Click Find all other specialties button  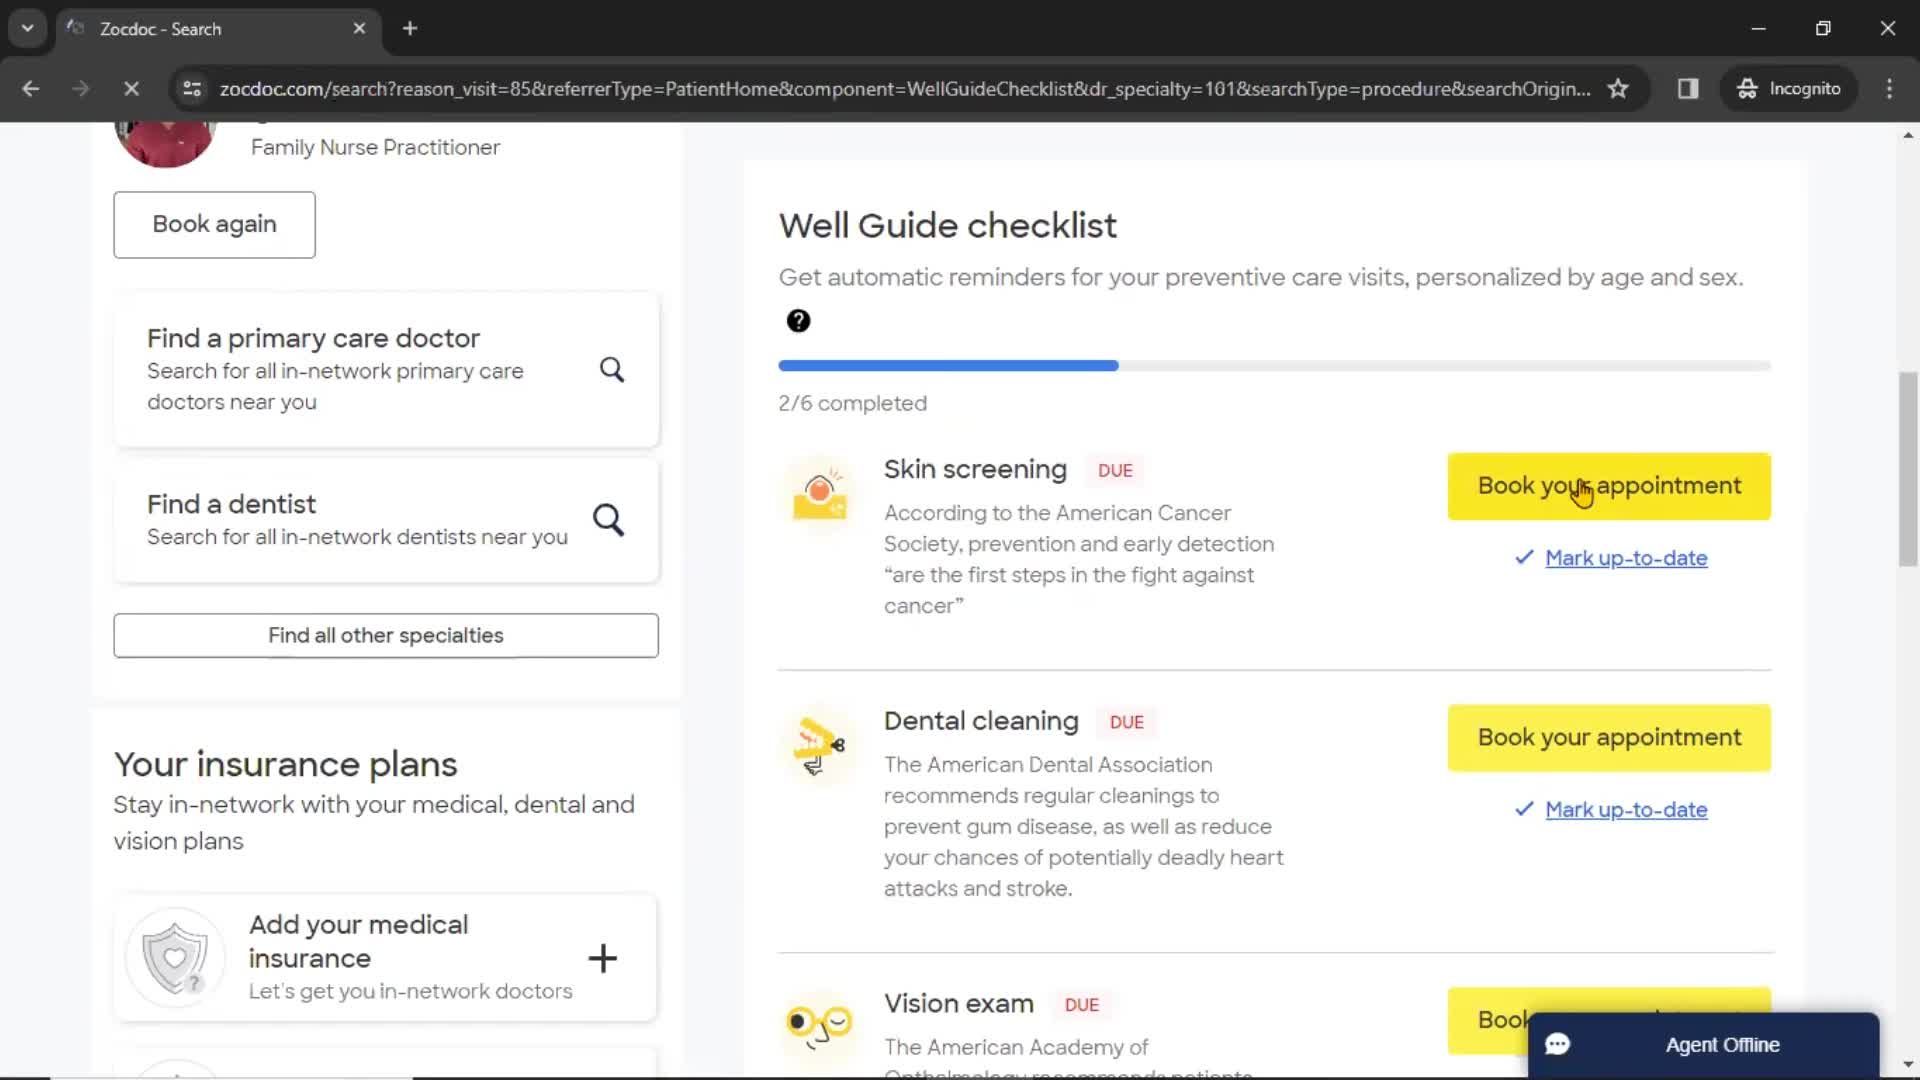coord(385,634)
